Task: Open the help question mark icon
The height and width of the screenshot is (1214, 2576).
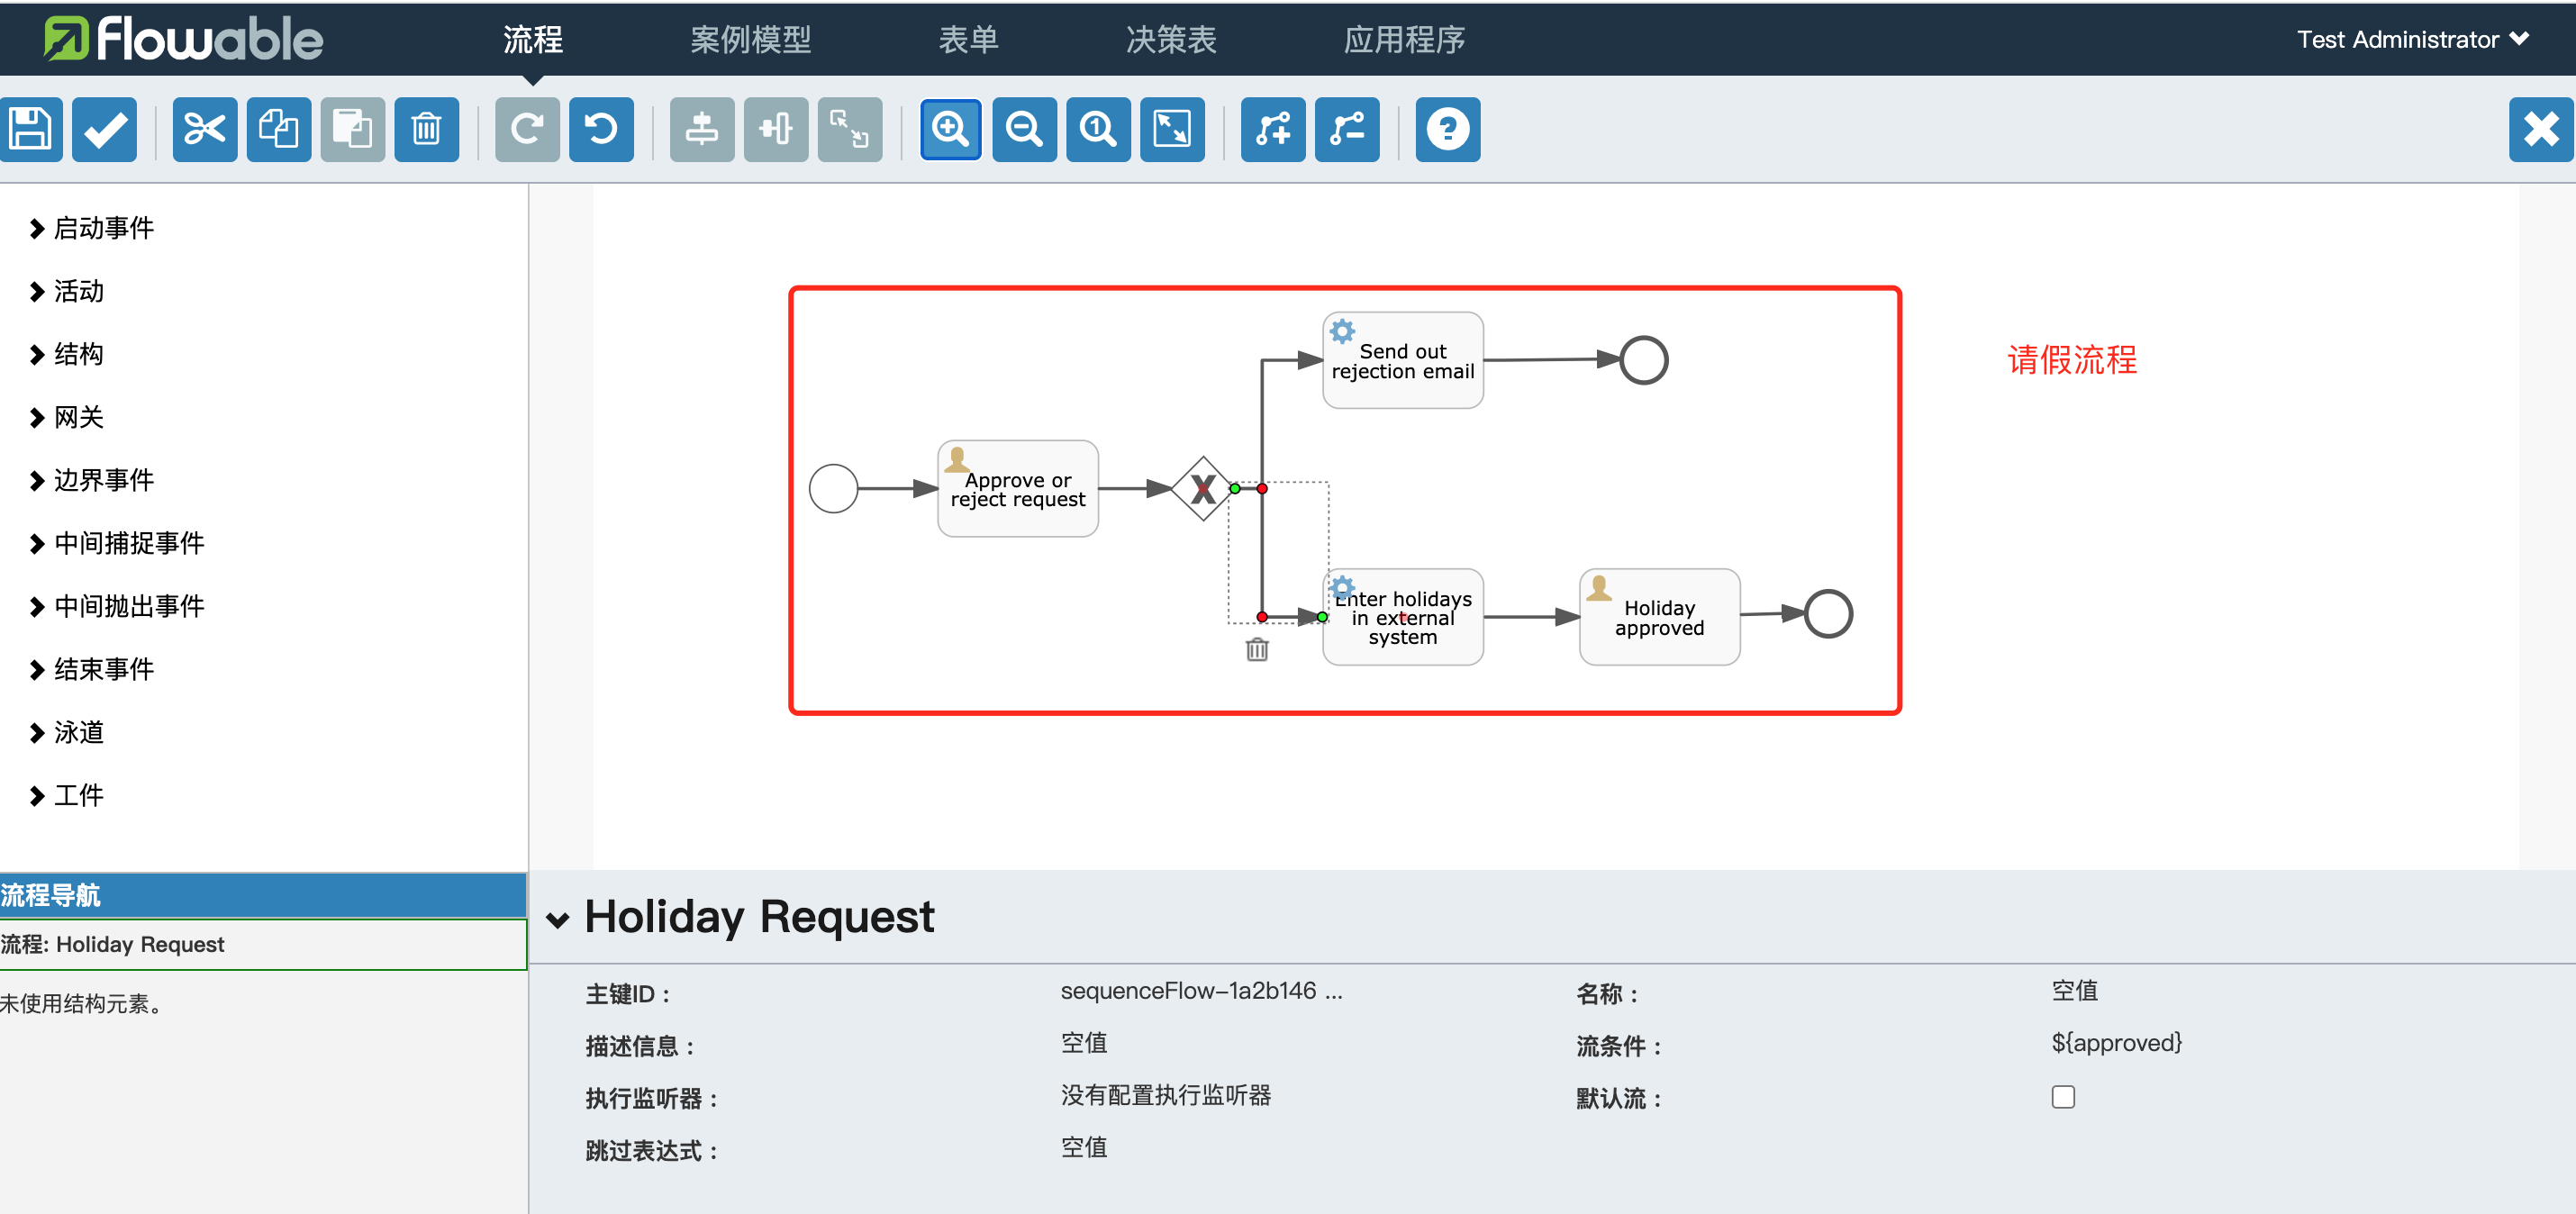Action: point(1447,129)
